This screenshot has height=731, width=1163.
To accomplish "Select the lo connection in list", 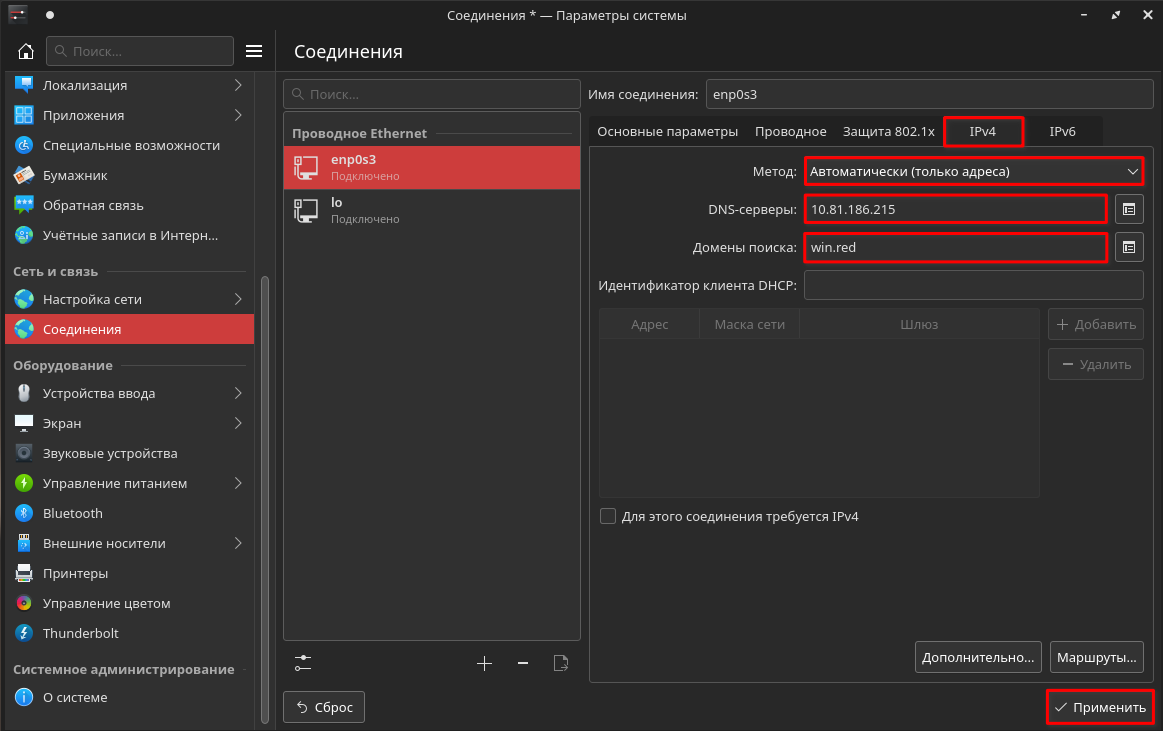I will (x=431, y=210).
